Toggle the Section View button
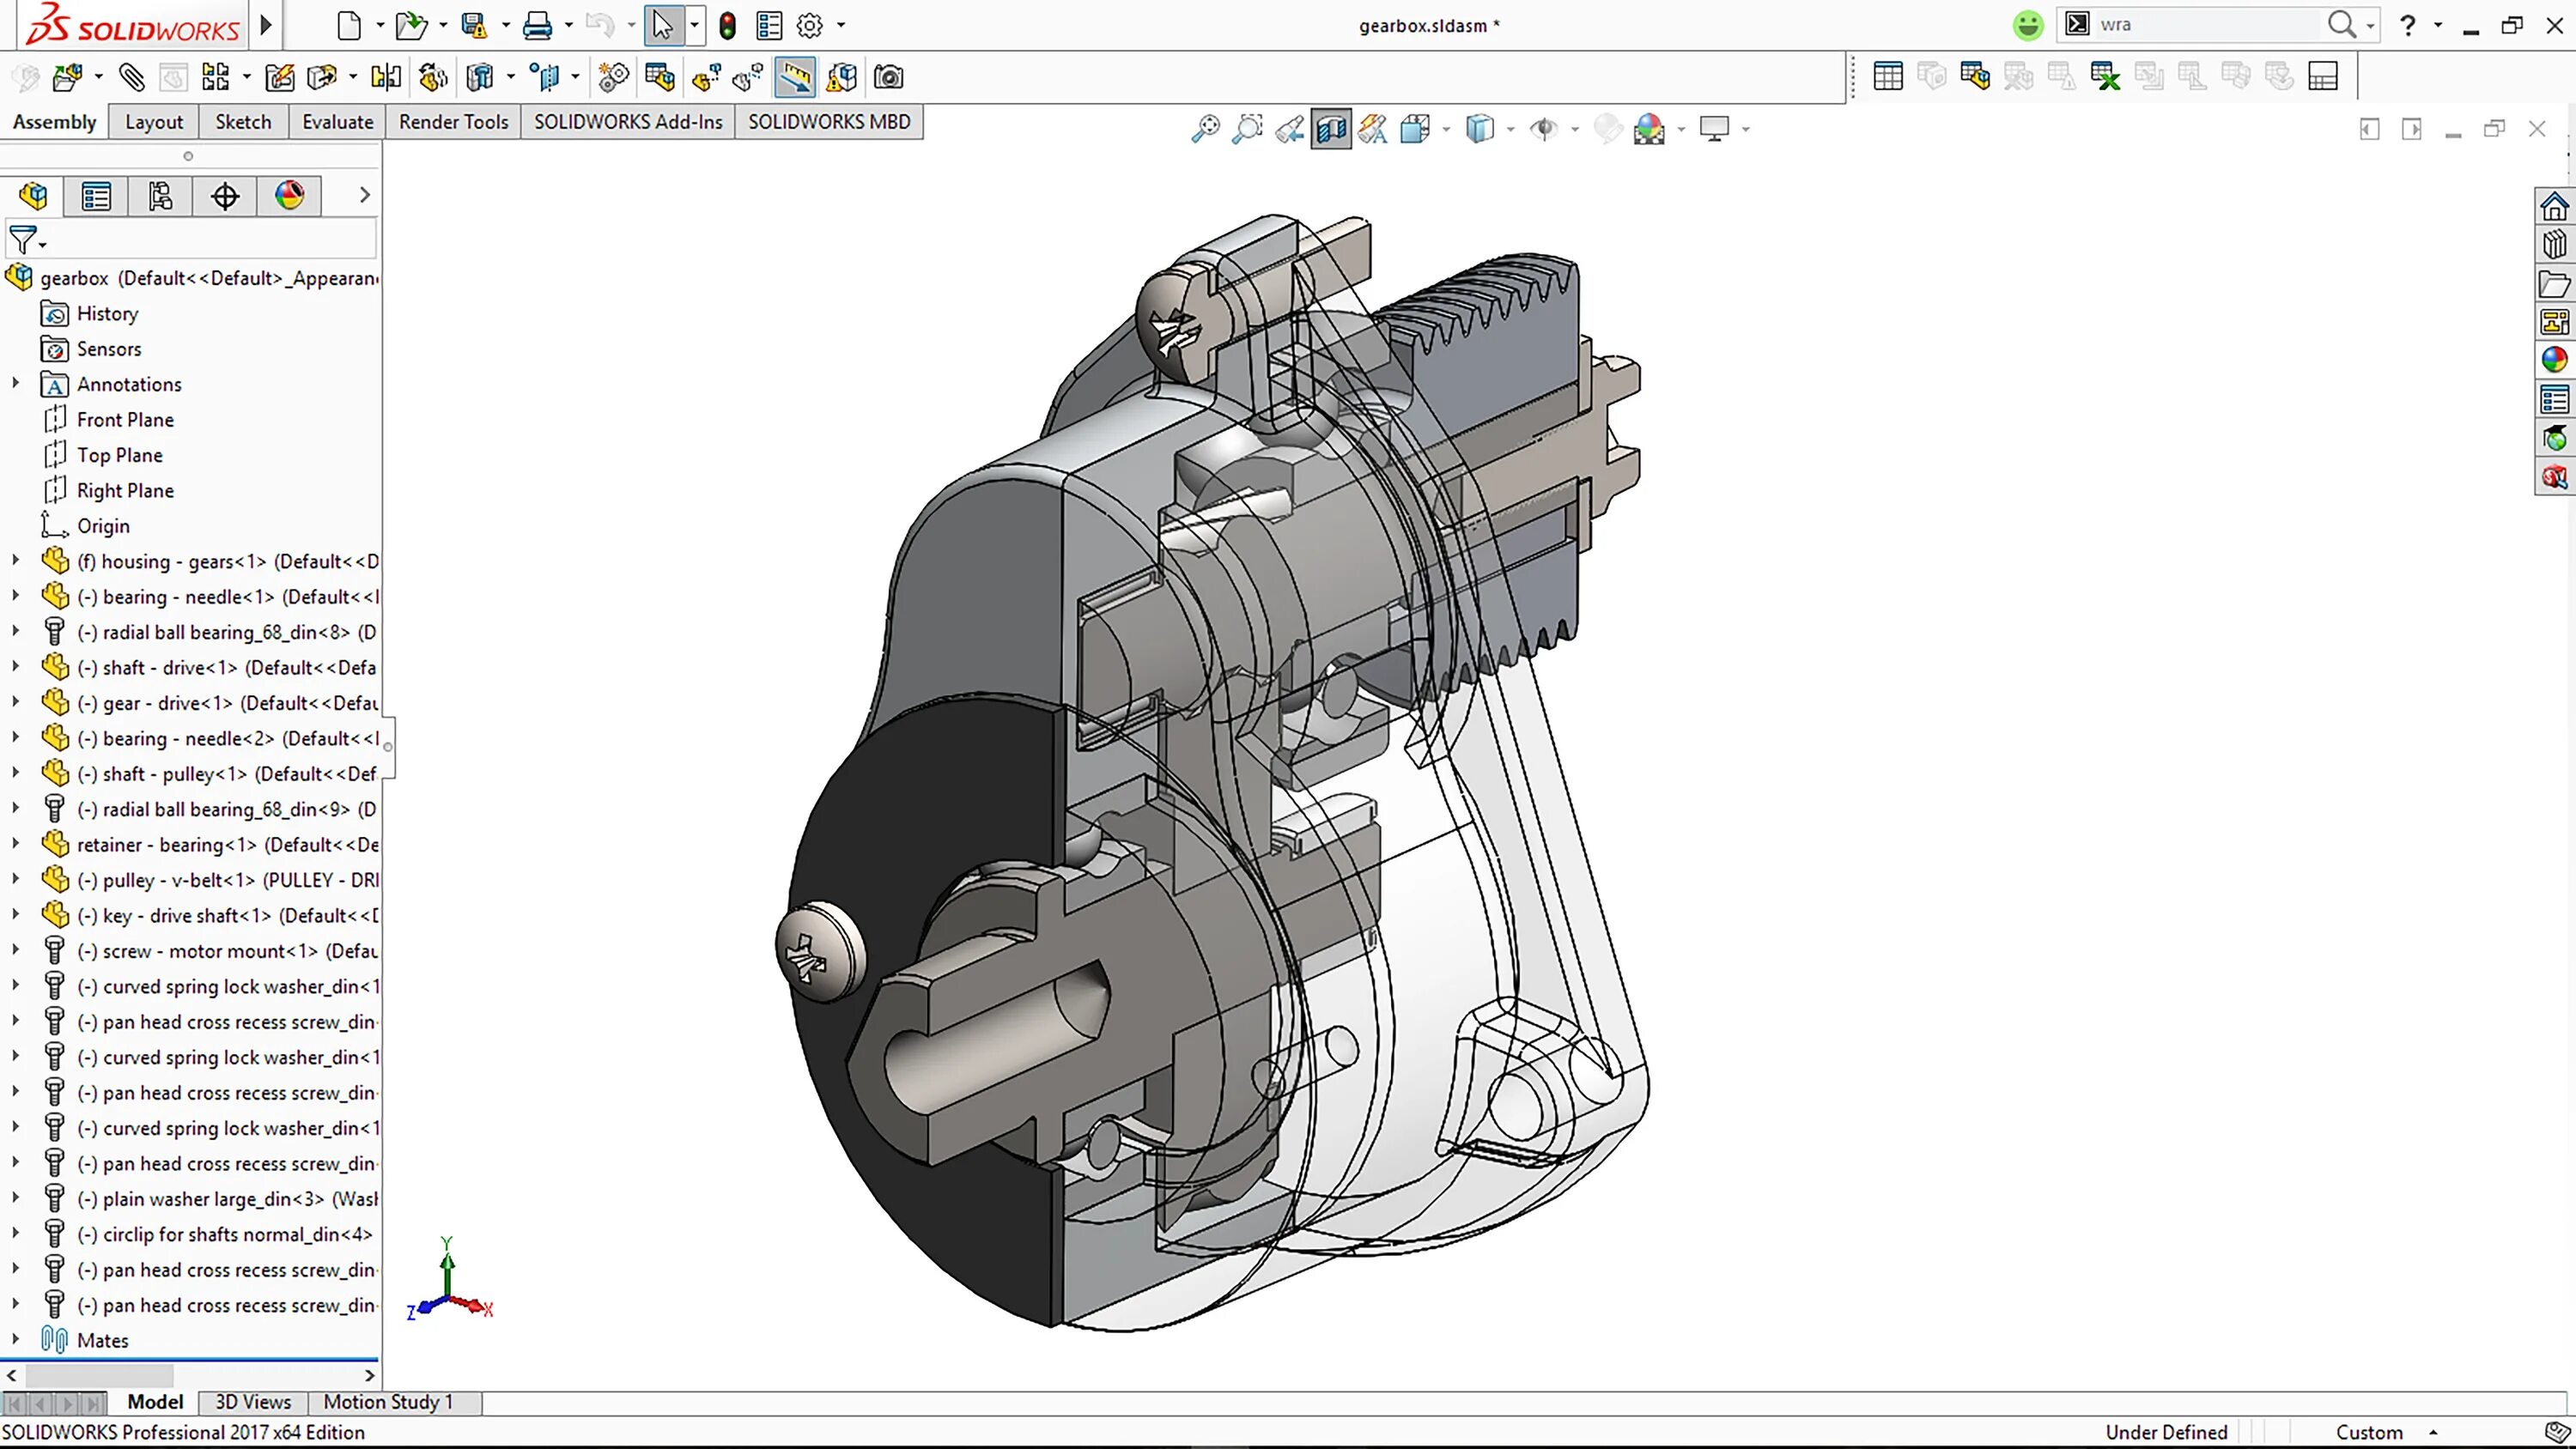The image size is (2576, 1449). point(1331,129)
